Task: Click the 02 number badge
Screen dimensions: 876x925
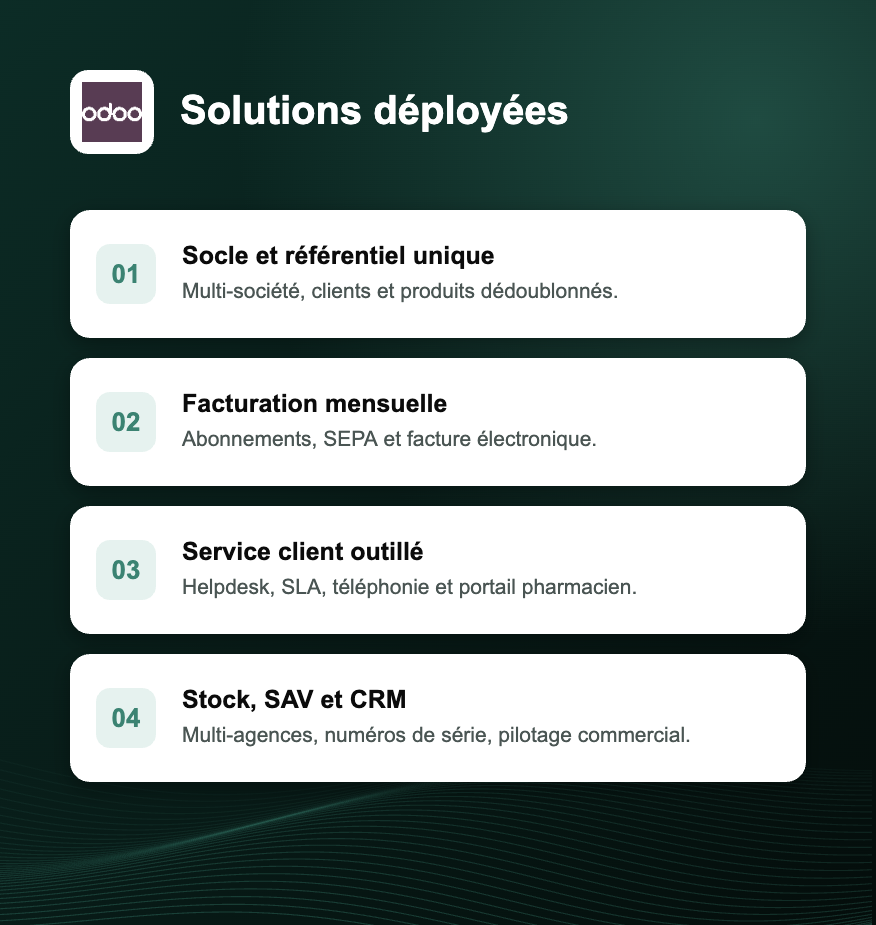Action: tap(126, 422)
